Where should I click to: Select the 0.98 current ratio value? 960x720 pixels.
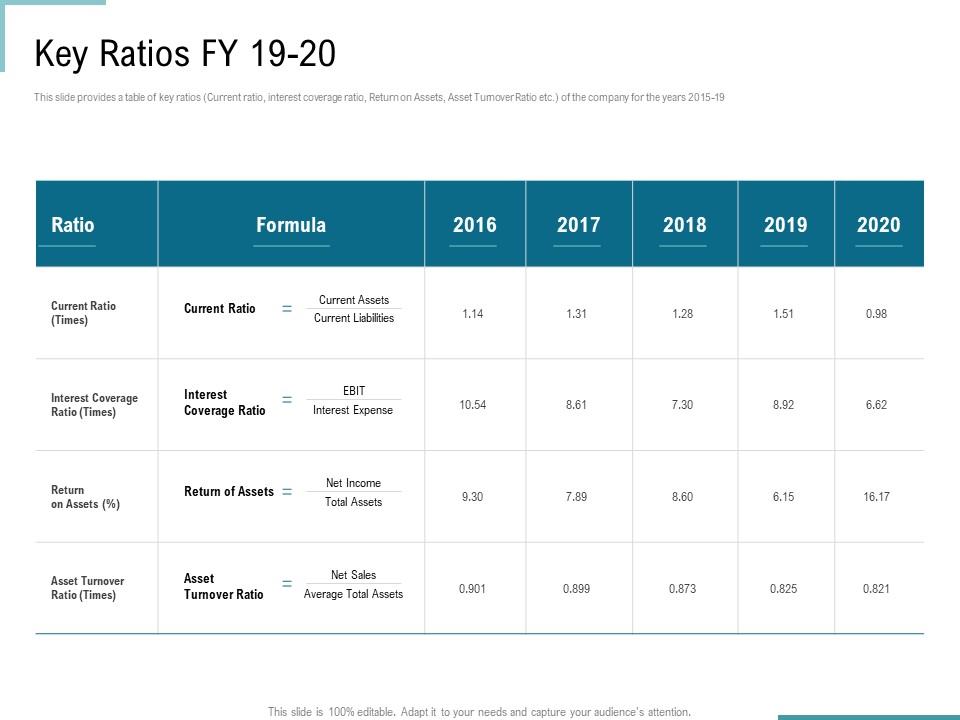(x=876, y=313)
